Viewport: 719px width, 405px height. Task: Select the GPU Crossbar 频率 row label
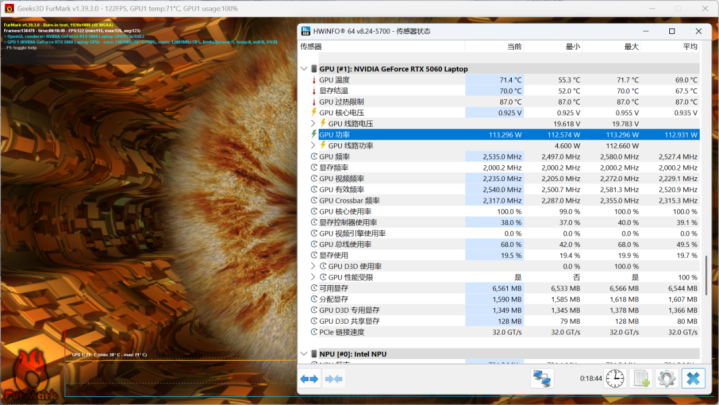pos(349,200)
